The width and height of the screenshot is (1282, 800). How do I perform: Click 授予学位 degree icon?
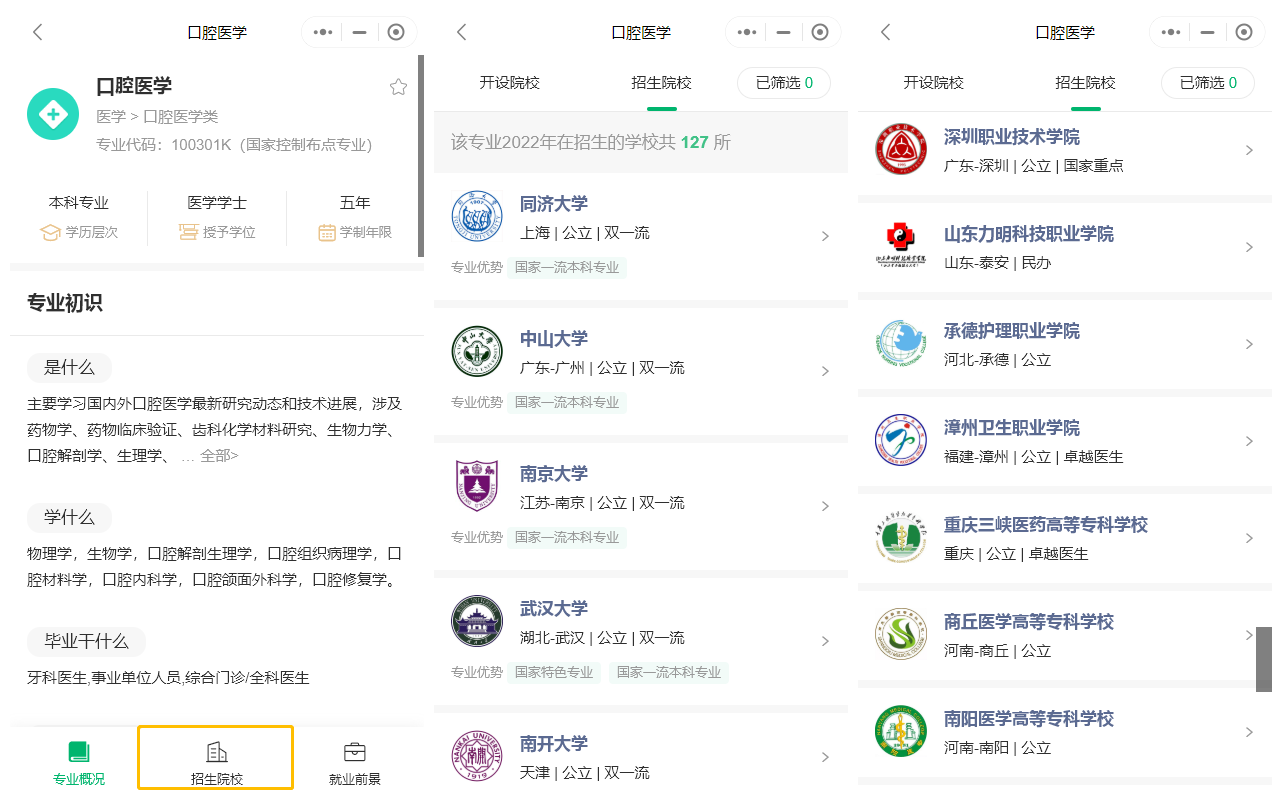[x=188, y=233]
